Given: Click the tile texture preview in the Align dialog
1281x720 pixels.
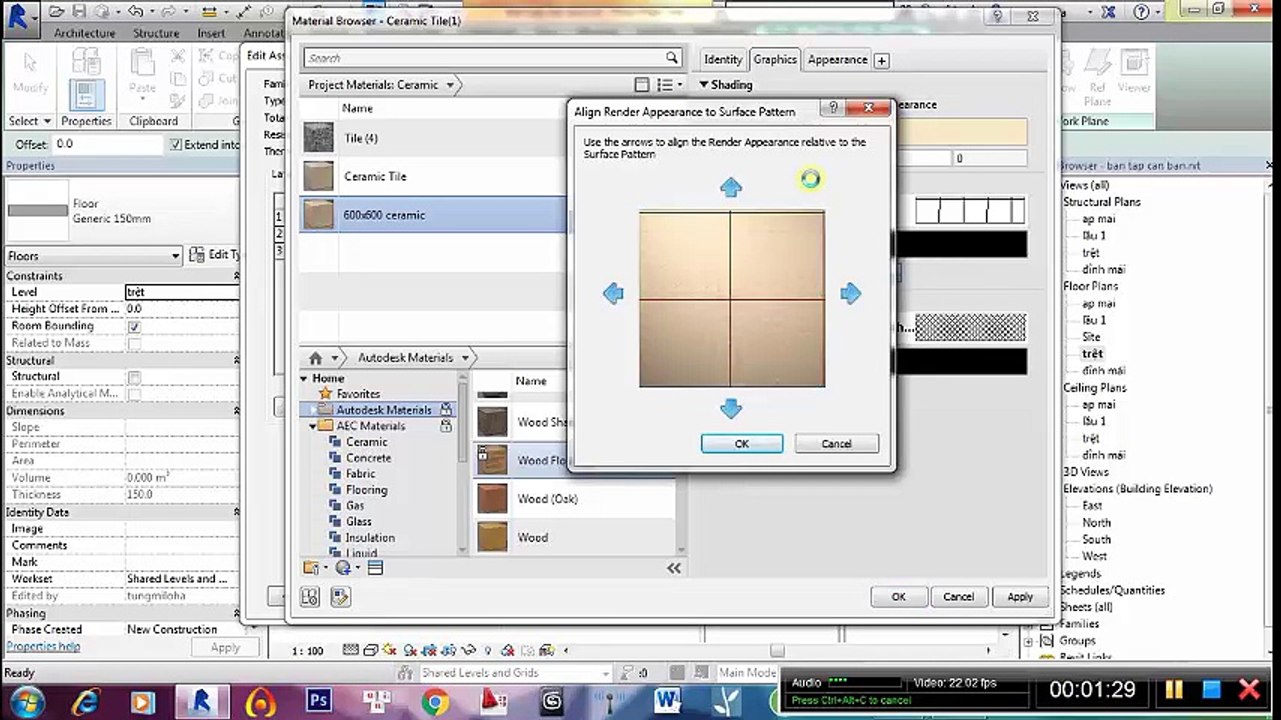Looking at the screenshot, I should point(732,298).
